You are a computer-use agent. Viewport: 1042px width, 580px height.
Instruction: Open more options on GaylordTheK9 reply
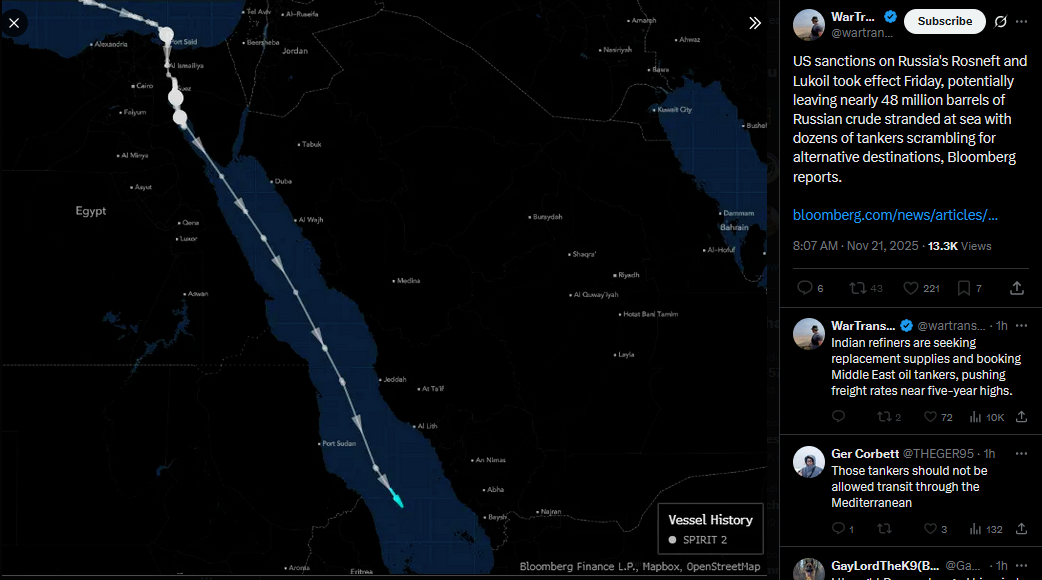pyautogui.click(x=1021, y=565)
